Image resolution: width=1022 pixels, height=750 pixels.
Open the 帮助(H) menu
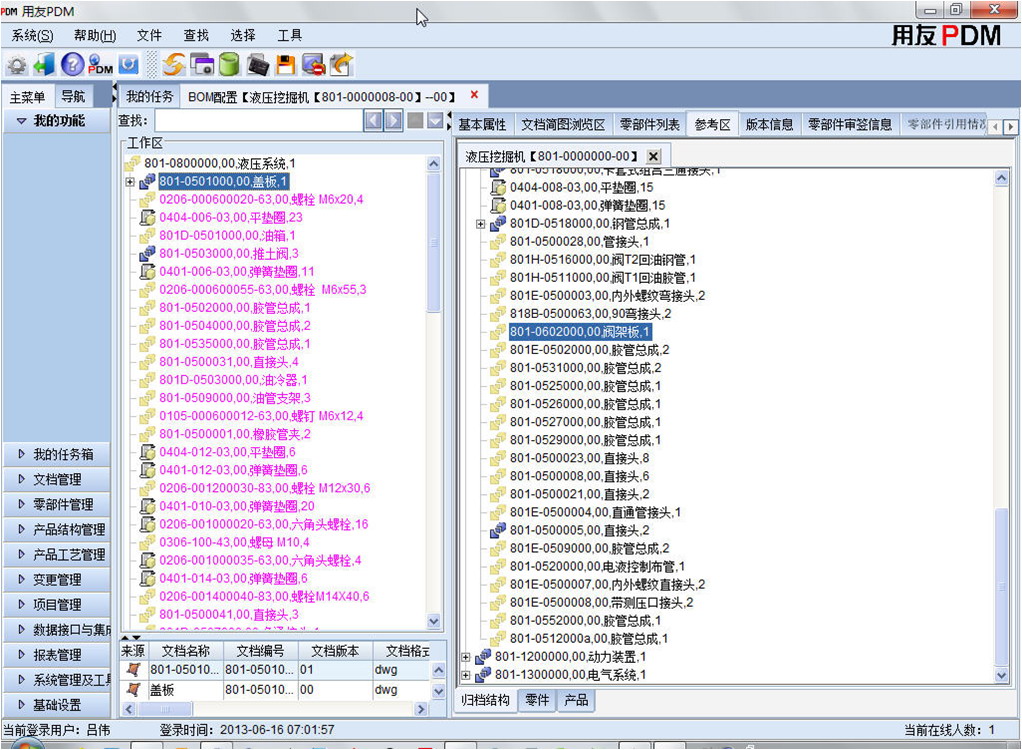click(x=95, y=36)
